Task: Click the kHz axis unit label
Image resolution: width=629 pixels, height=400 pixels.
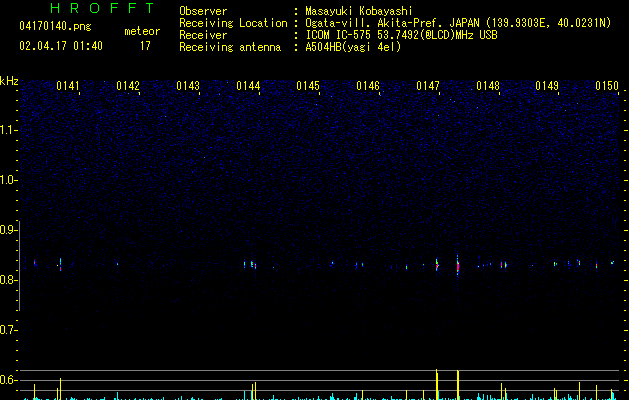Action: tap(9, 81)
